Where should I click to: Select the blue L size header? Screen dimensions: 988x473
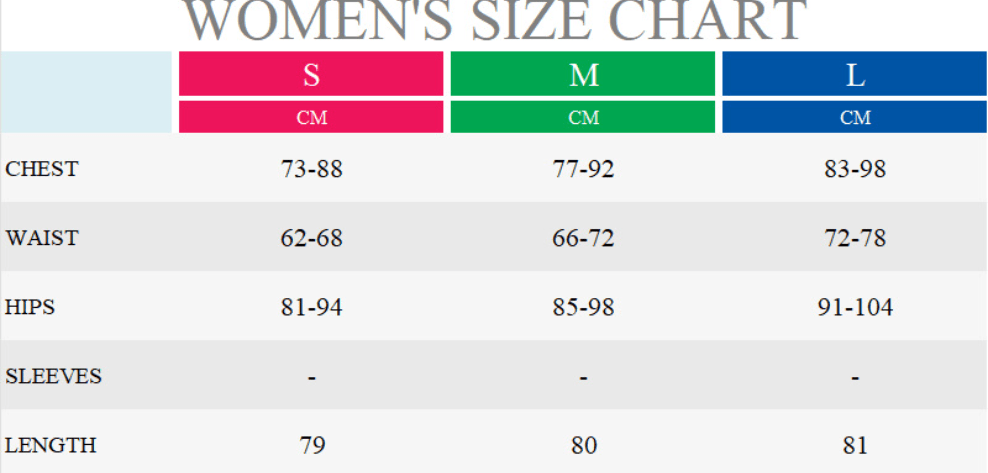[854, 74]
